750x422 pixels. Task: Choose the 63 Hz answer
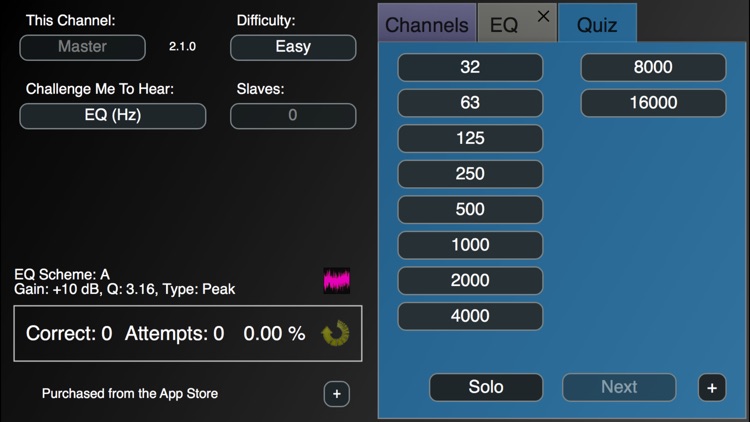(470, 103)
